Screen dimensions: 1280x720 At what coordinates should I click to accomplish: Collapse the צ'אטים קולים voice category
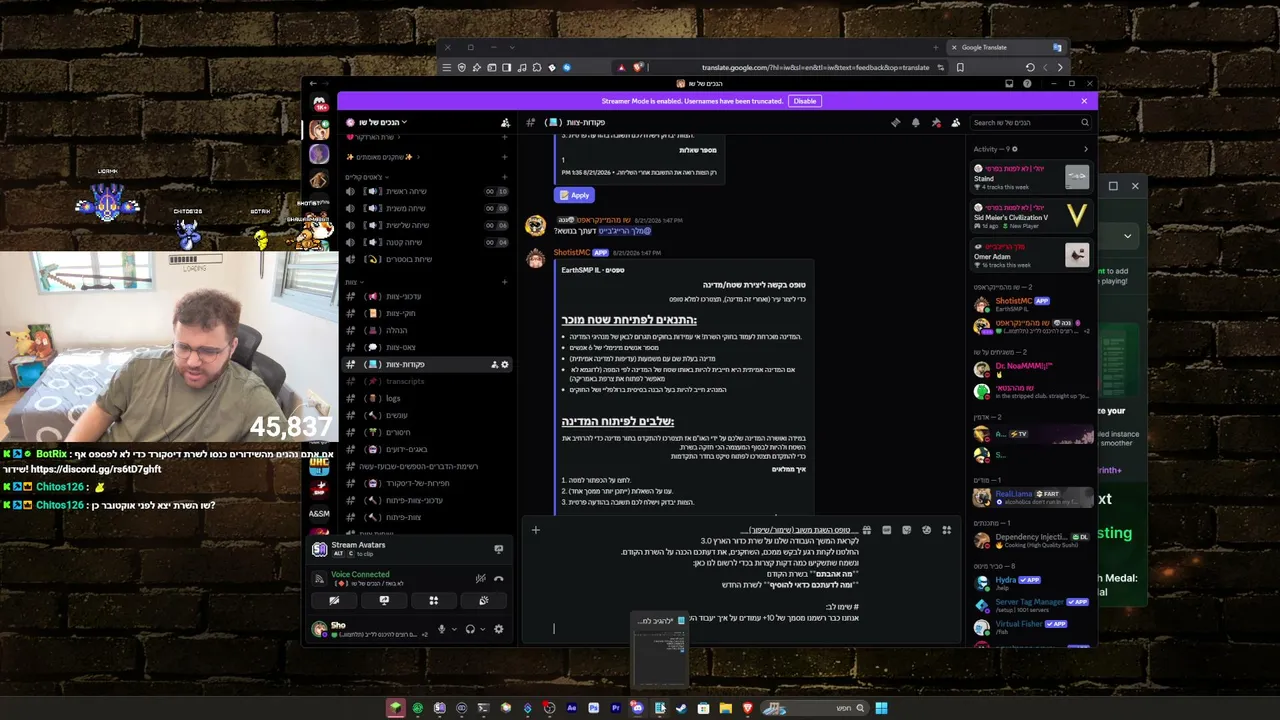coord(369,177)
